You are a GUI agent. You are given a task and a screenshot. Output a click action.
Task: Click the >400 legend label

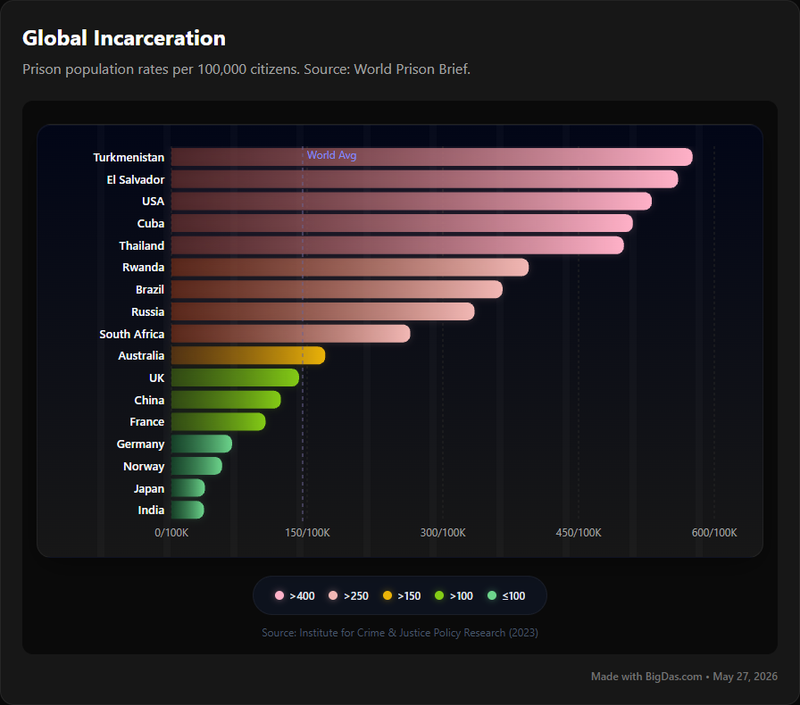pyautogui.click(x=302, y=596)
